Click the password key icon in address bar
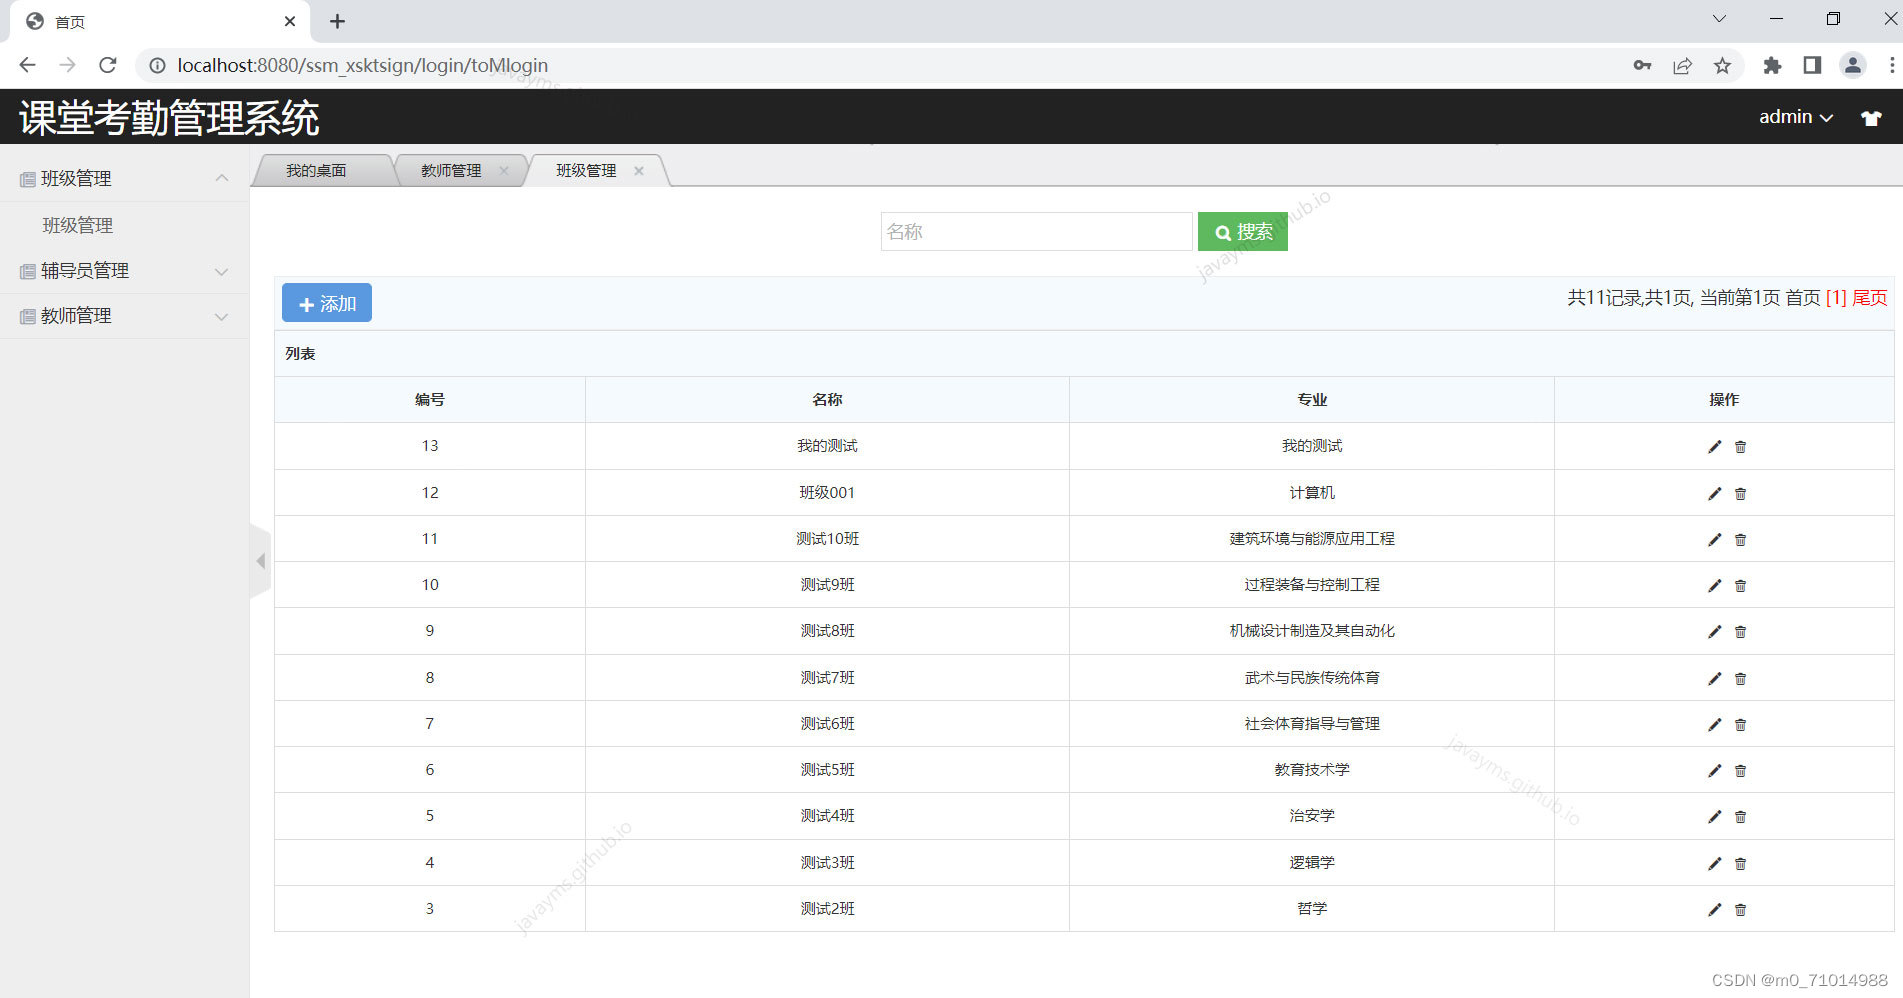 point(1641,65)
